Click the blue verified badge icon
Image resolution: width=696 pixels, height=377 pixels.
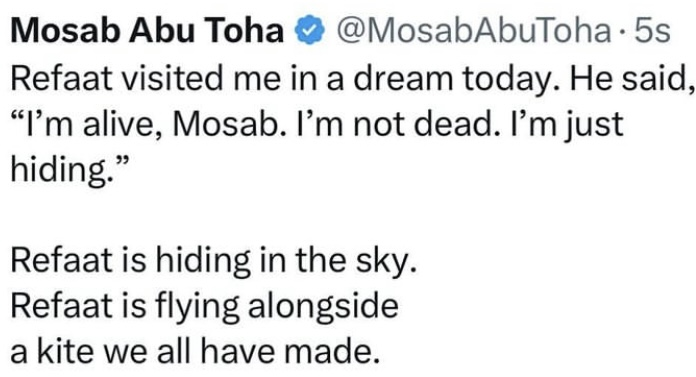pyautogui.click(x=310, y=30)
